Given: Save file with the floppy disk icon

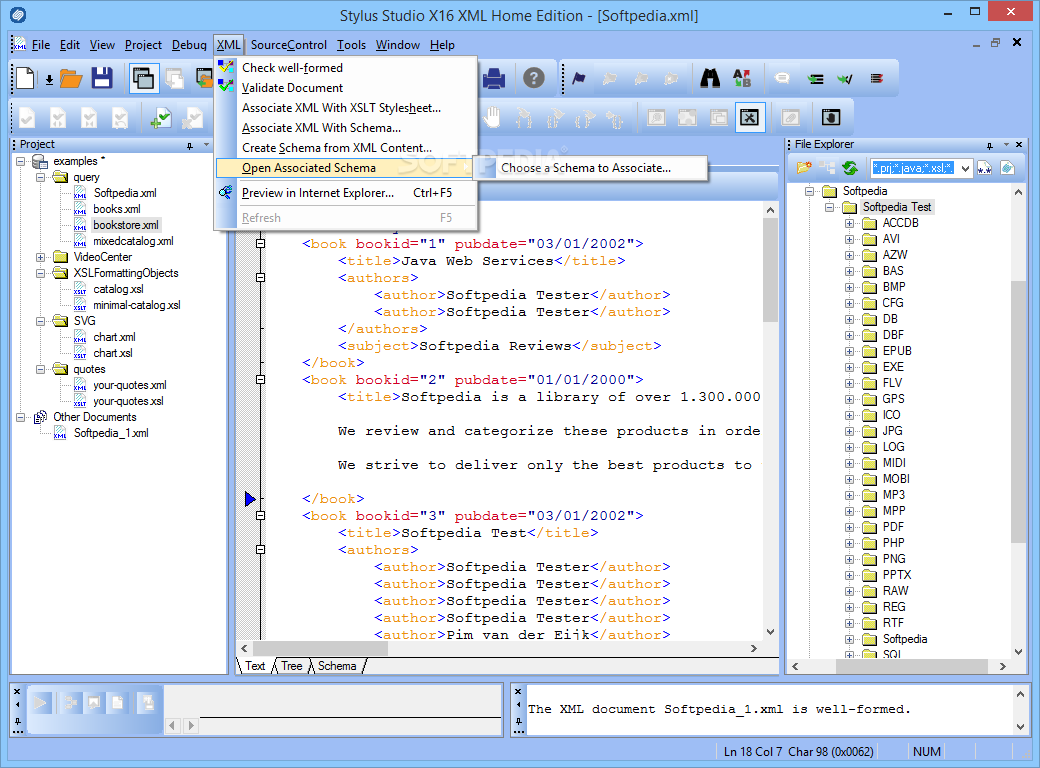Looking at the screenshot, I should (x=102, y=78).
